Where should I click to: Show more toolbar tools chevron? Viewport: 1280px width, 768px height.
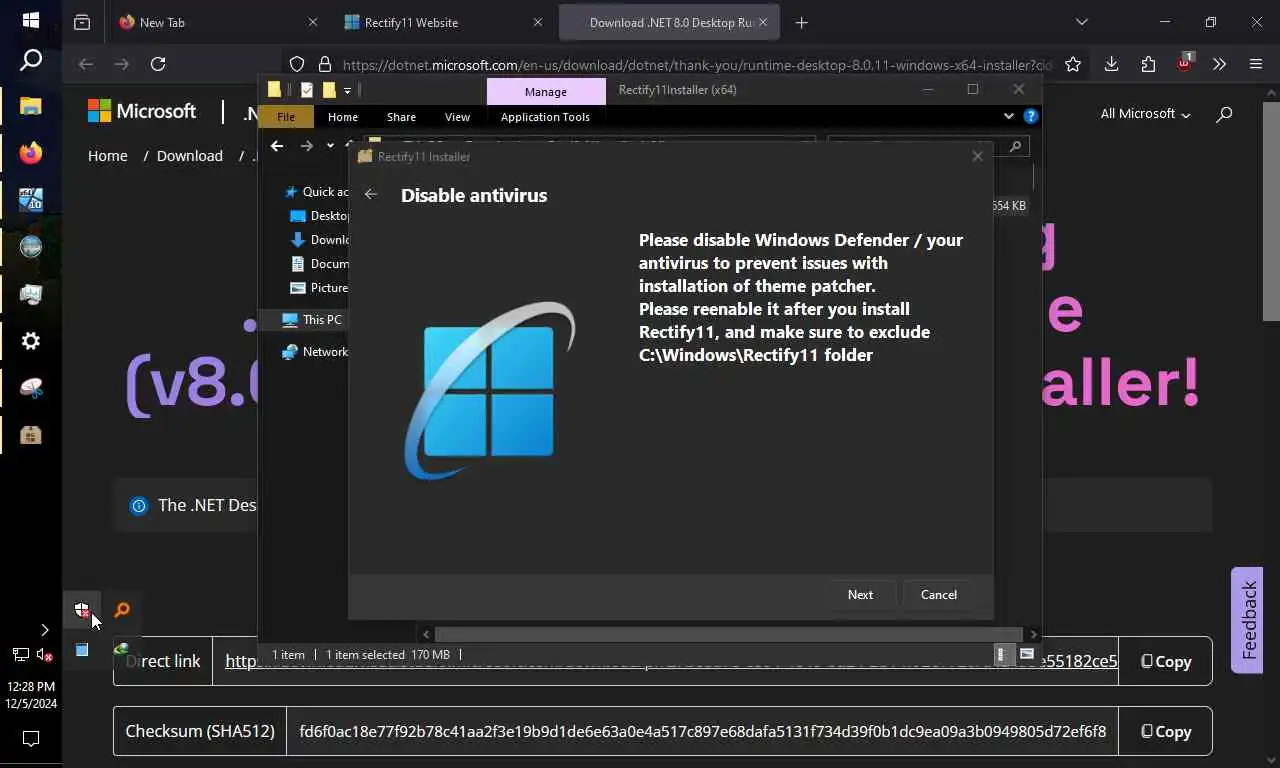[x=1219, y=64]
